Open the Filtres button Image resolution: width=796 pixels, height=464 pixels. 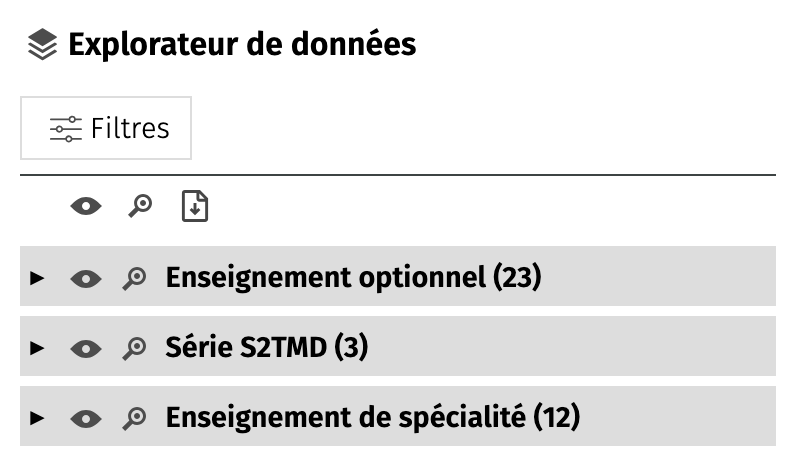106,128
